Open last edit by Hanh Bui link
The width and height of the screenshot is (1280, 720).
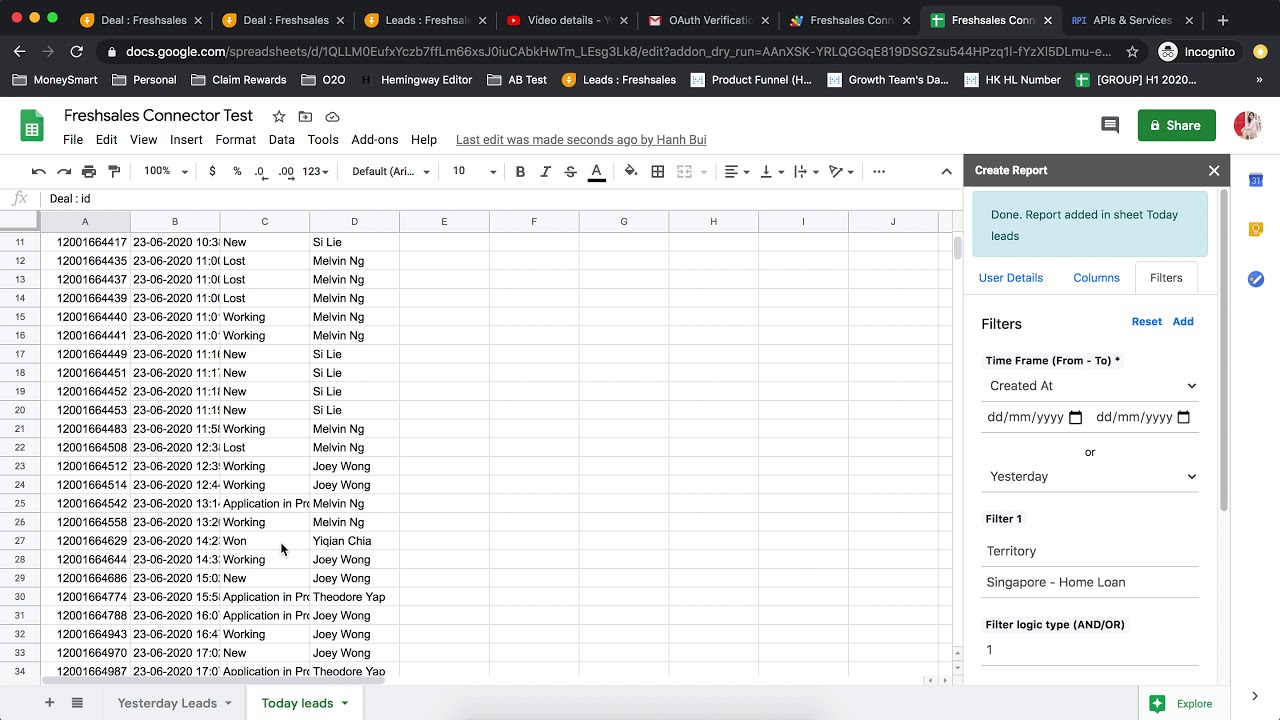point(581,140)
